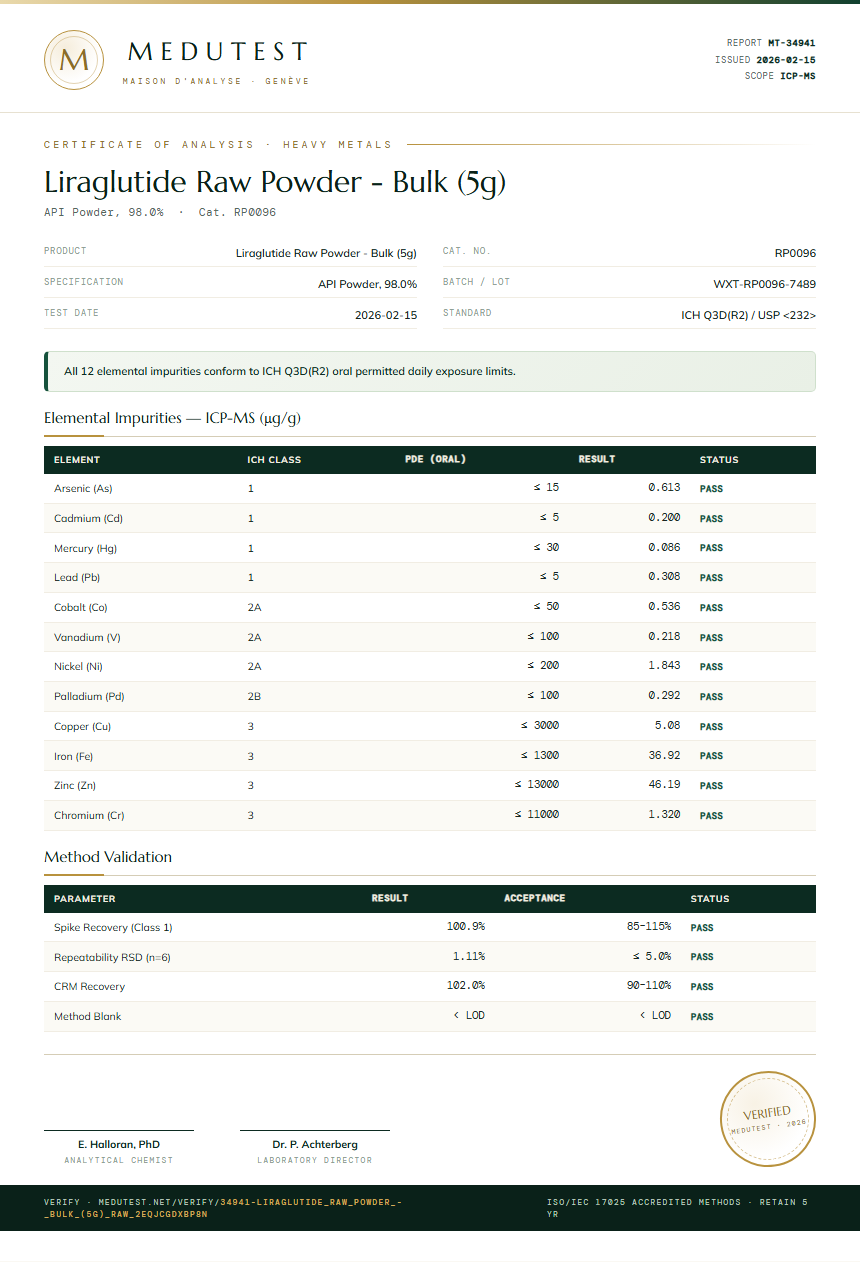Click the PASS status in the Method Blank row
860x1262 pixels.
[x=702, y=1017]
